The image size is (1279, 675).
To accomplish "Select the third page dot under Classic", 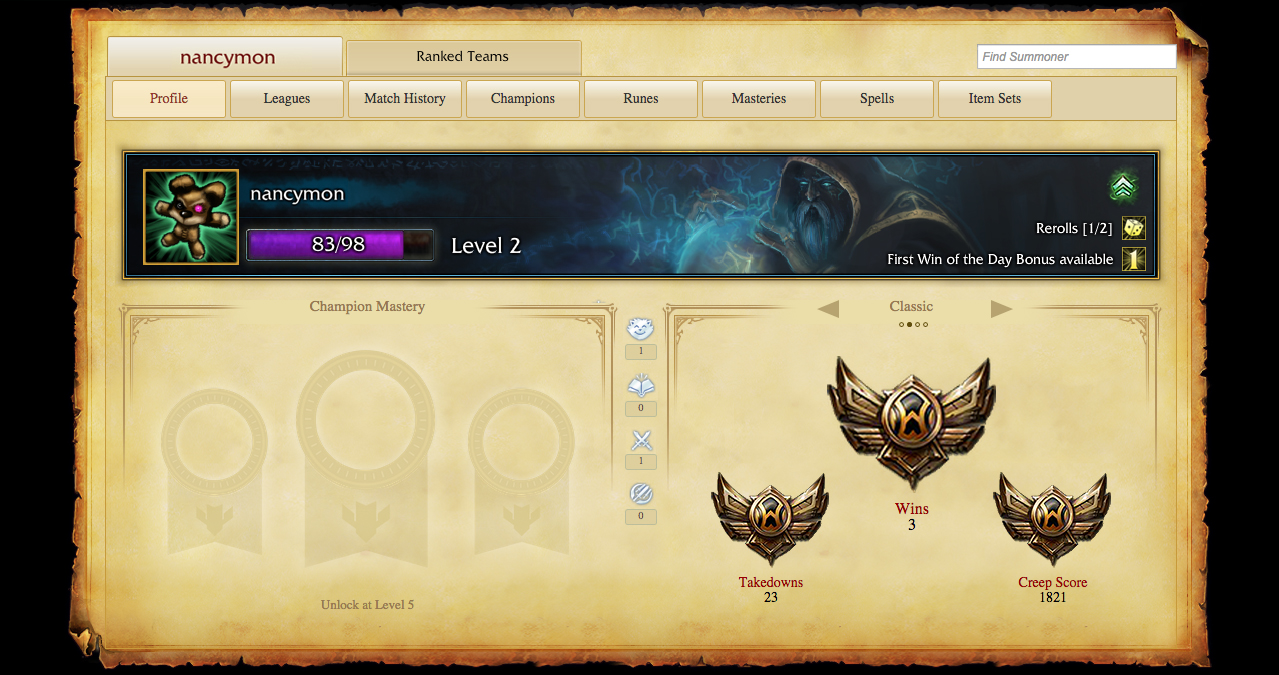I will 917,324.
